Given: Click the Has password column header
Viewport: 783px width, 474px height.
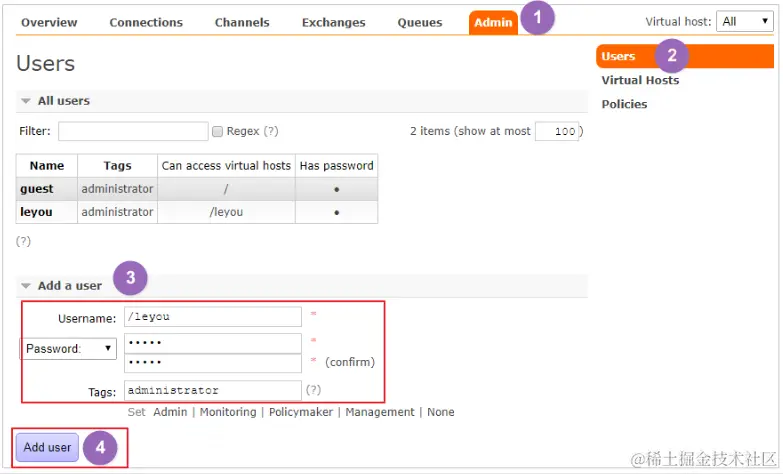Looking at the screenshot, I should [337, 165].
